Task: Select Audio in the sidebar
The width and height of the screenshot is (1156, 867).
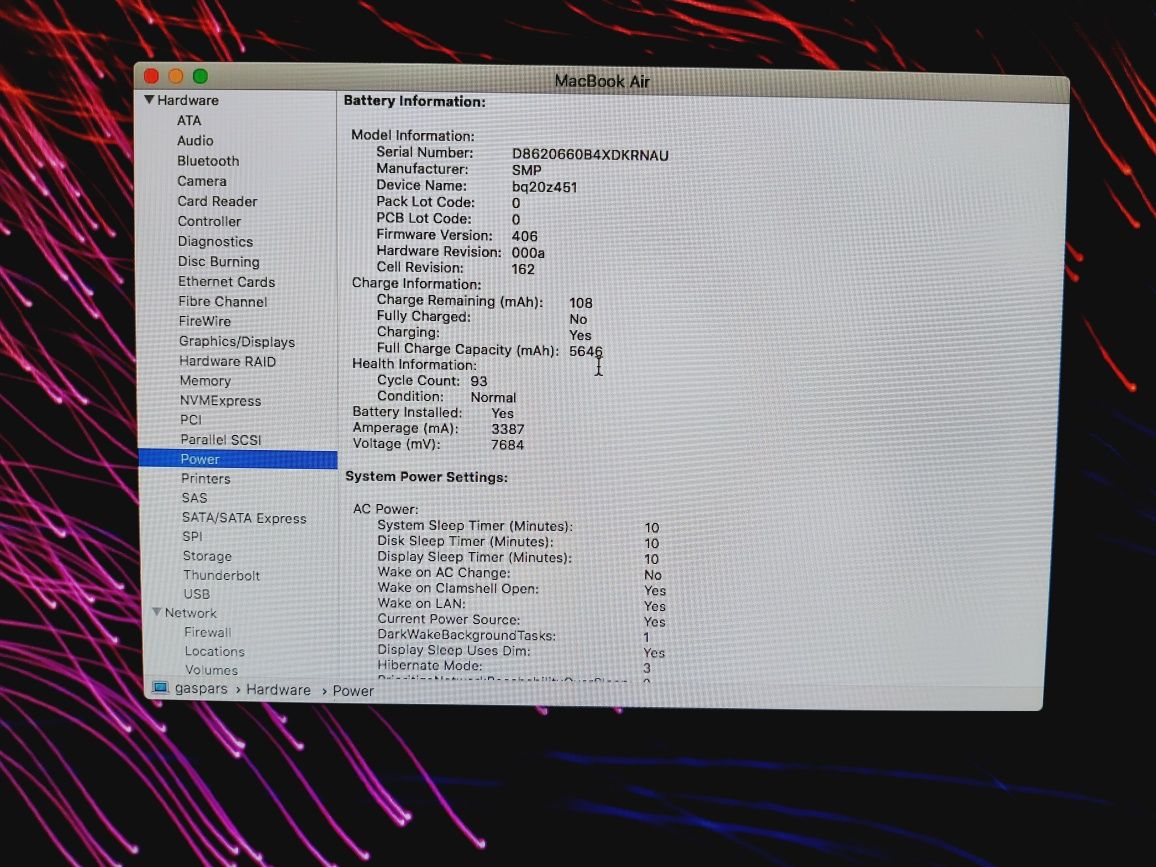Action: pos(195,140)
